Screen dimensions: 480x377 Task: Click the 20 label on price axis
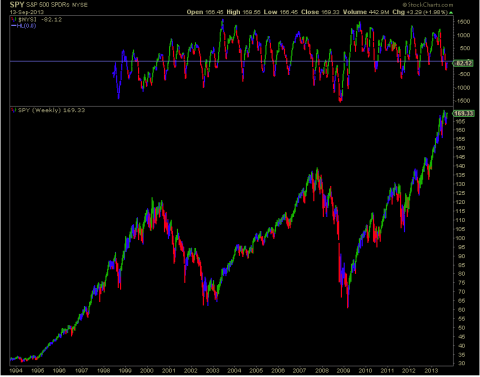click(462, 364)
